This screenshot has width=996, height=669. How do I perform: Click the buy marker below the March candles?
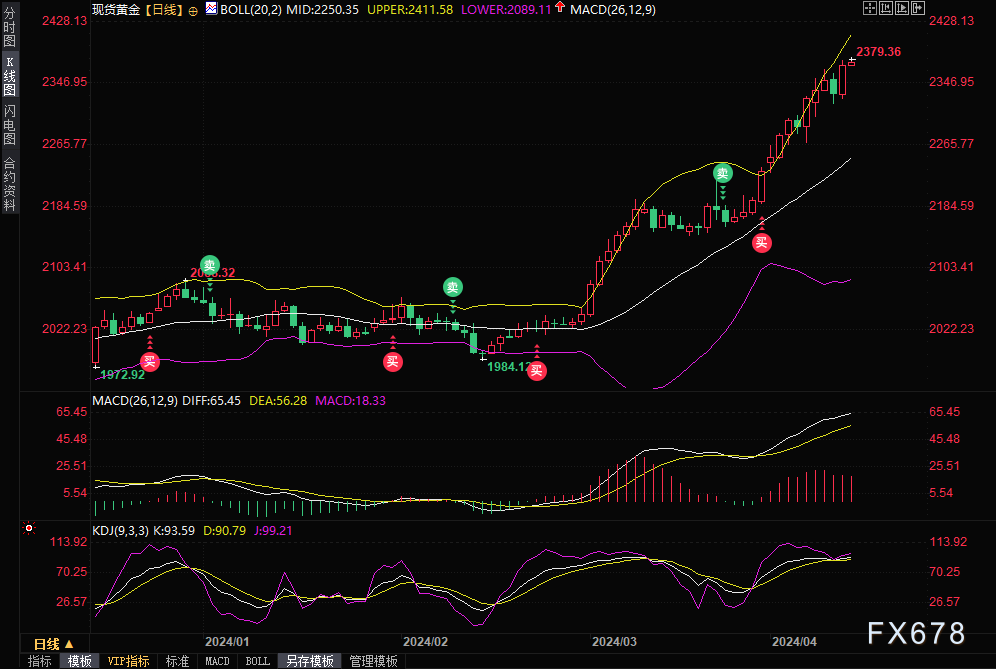pyautogui.click(x=761, y=241)
